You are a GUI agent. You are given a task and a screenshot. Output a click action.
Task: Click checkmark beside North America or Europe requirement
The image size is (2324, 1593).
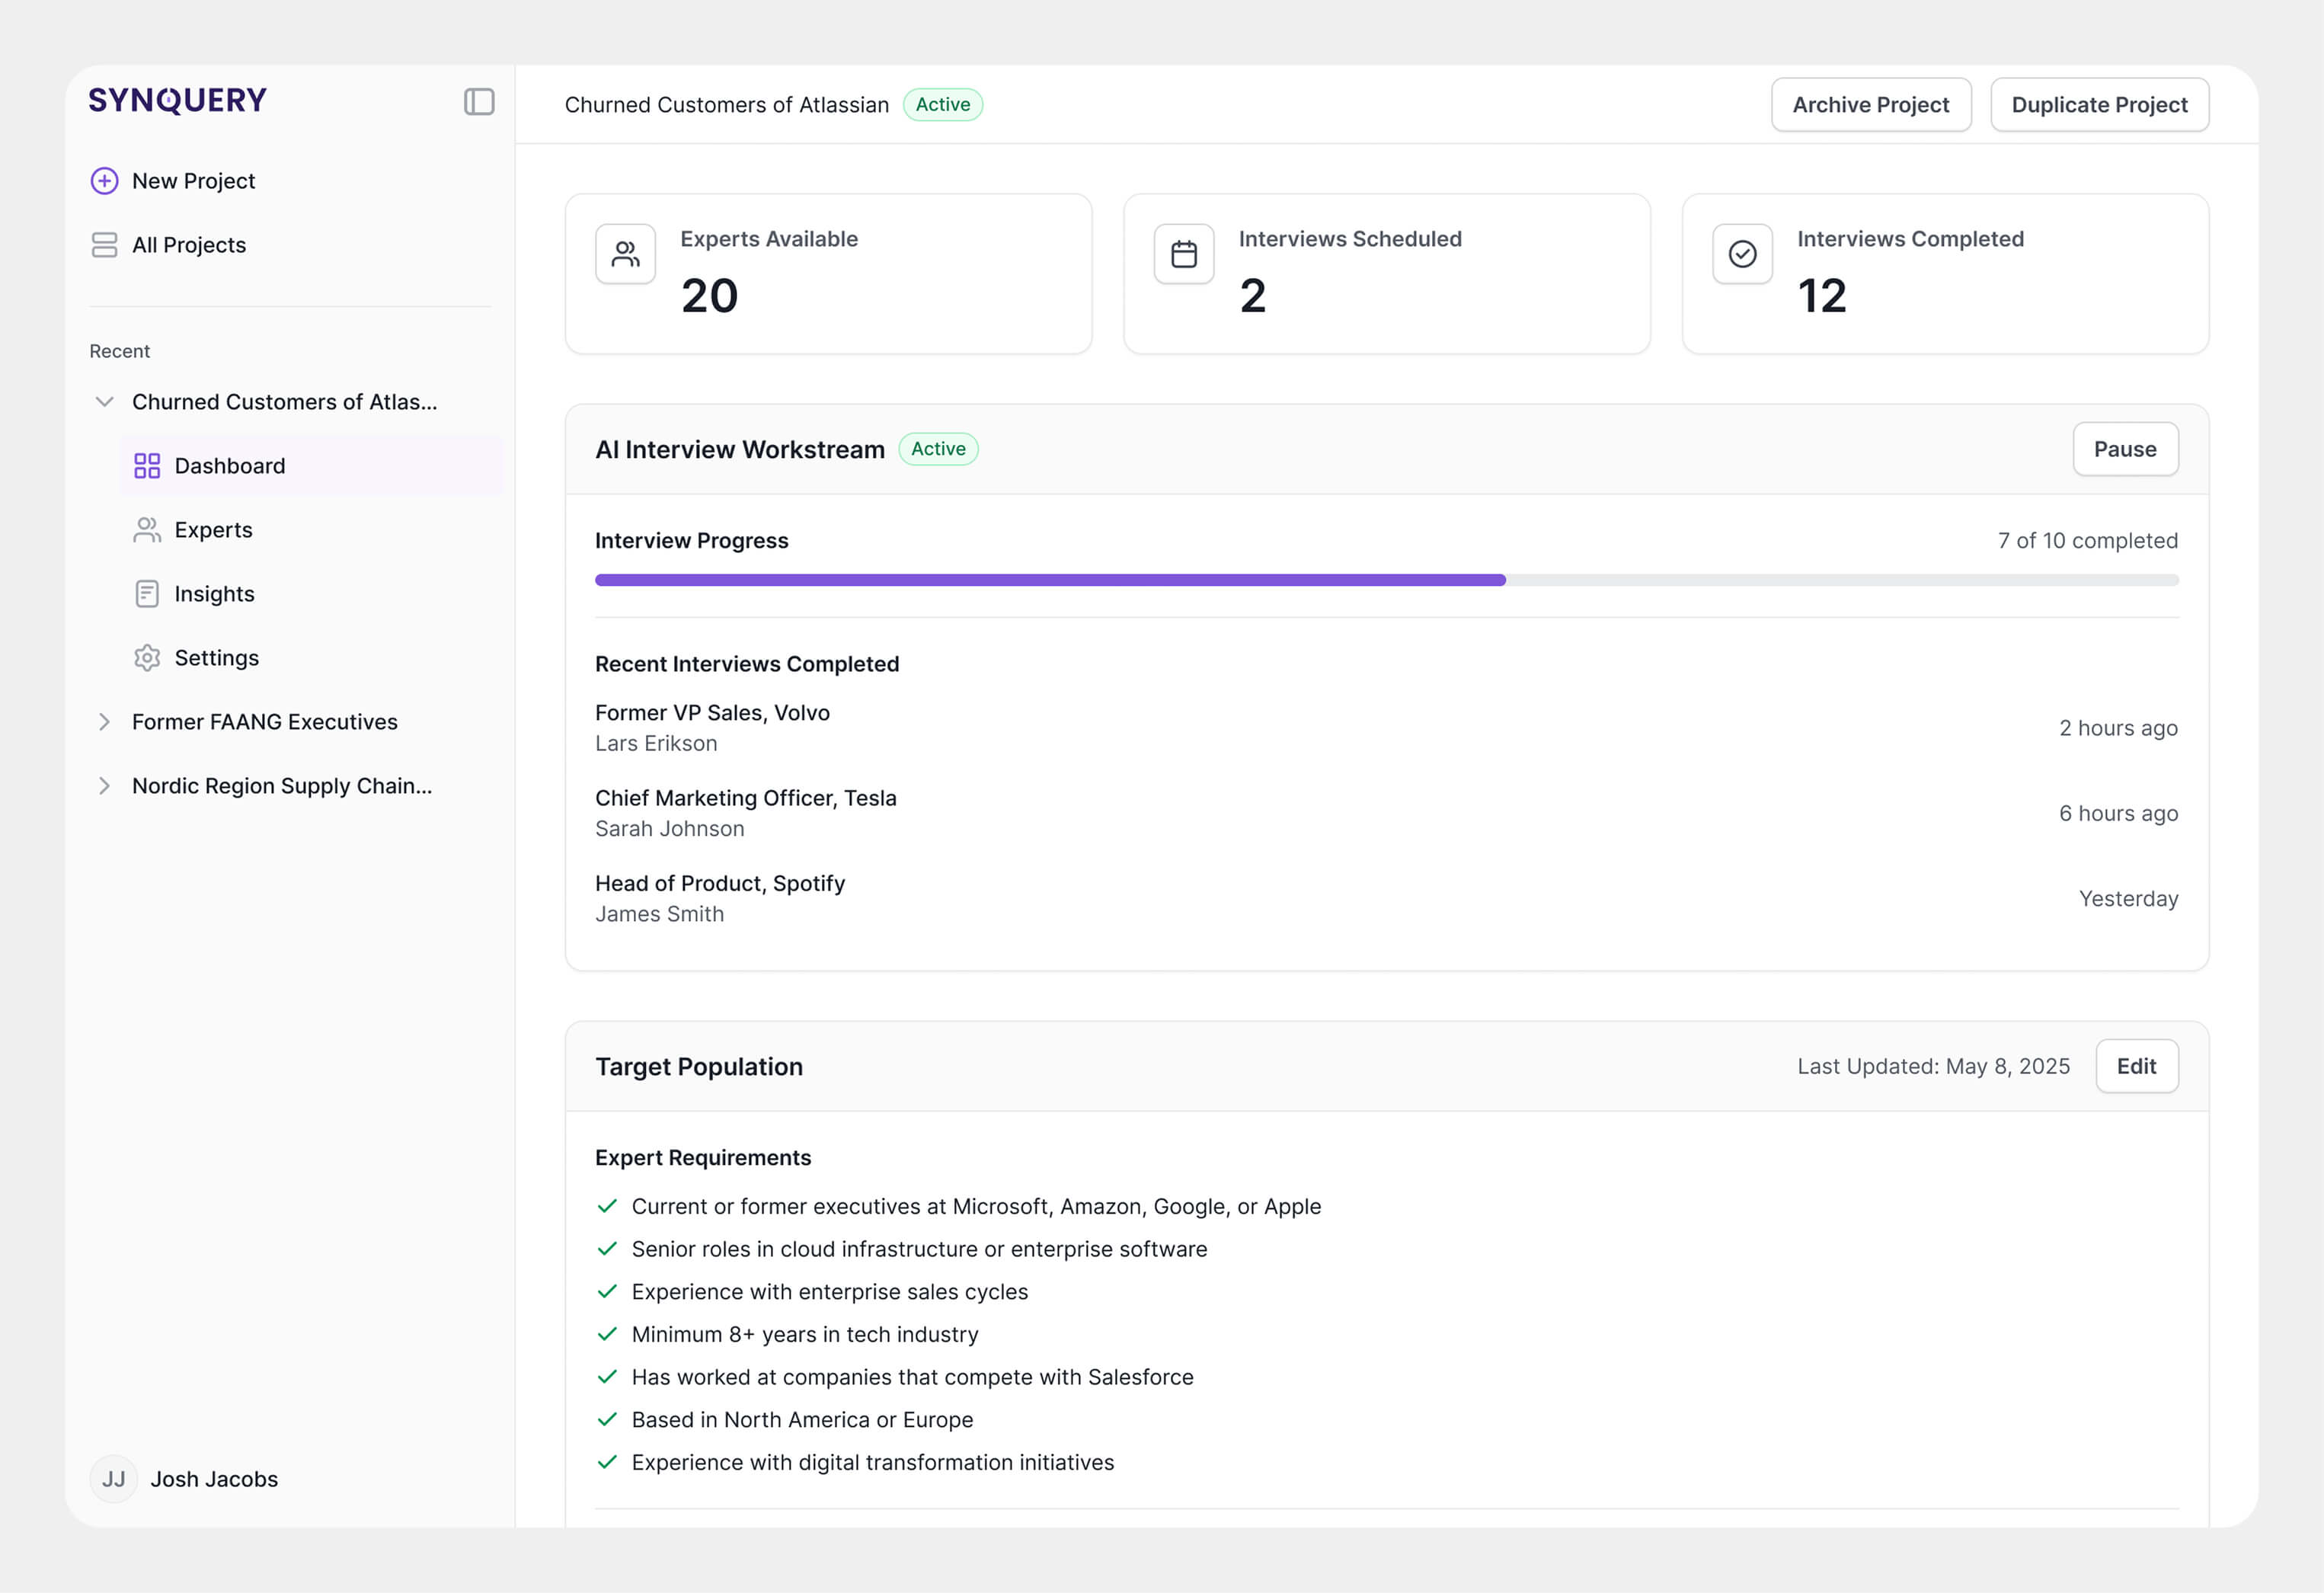[x=607, y=1420]
